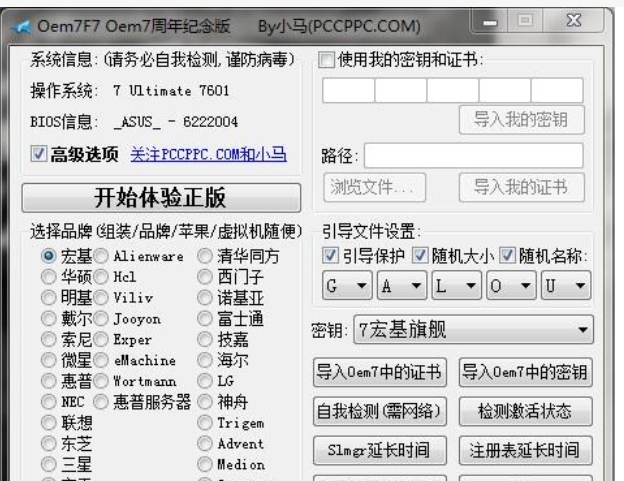
Task: Select the 技嘉 radio button
Action: 205,339
